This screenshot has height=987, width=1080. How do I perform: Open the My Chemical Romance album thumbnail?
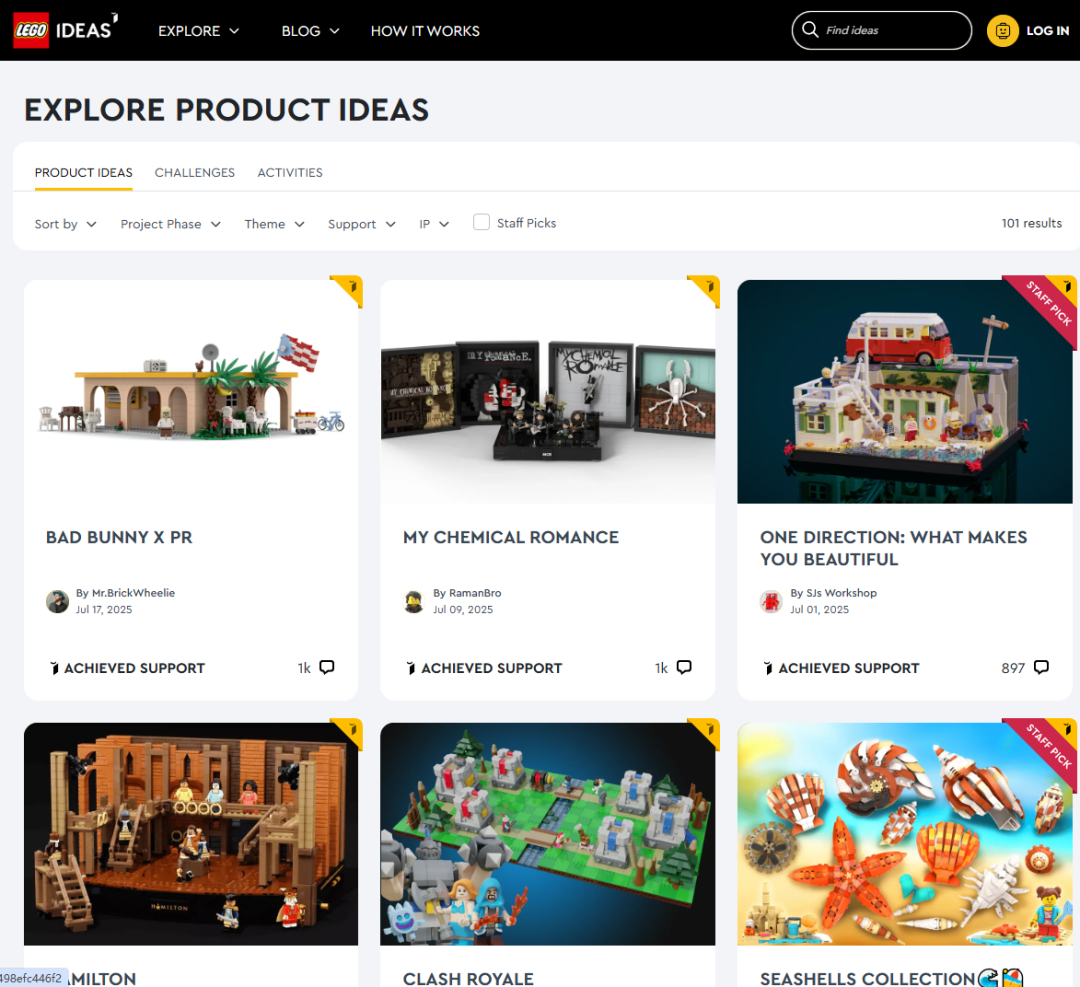point(548,392)
